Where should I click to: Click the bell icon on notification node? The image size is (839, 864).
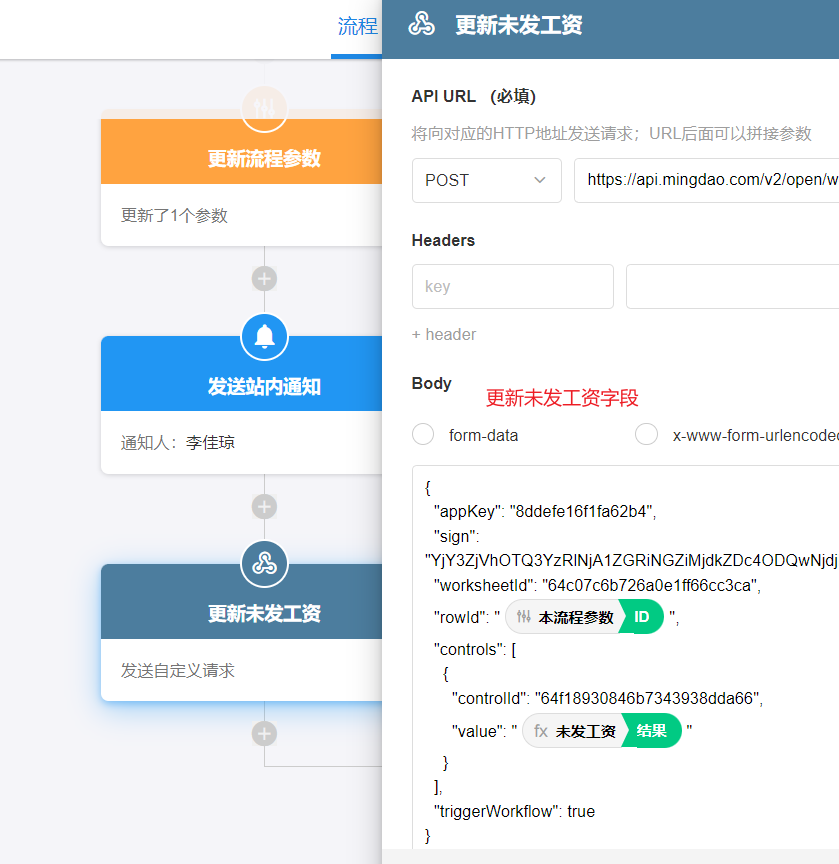tap(264, 337)
